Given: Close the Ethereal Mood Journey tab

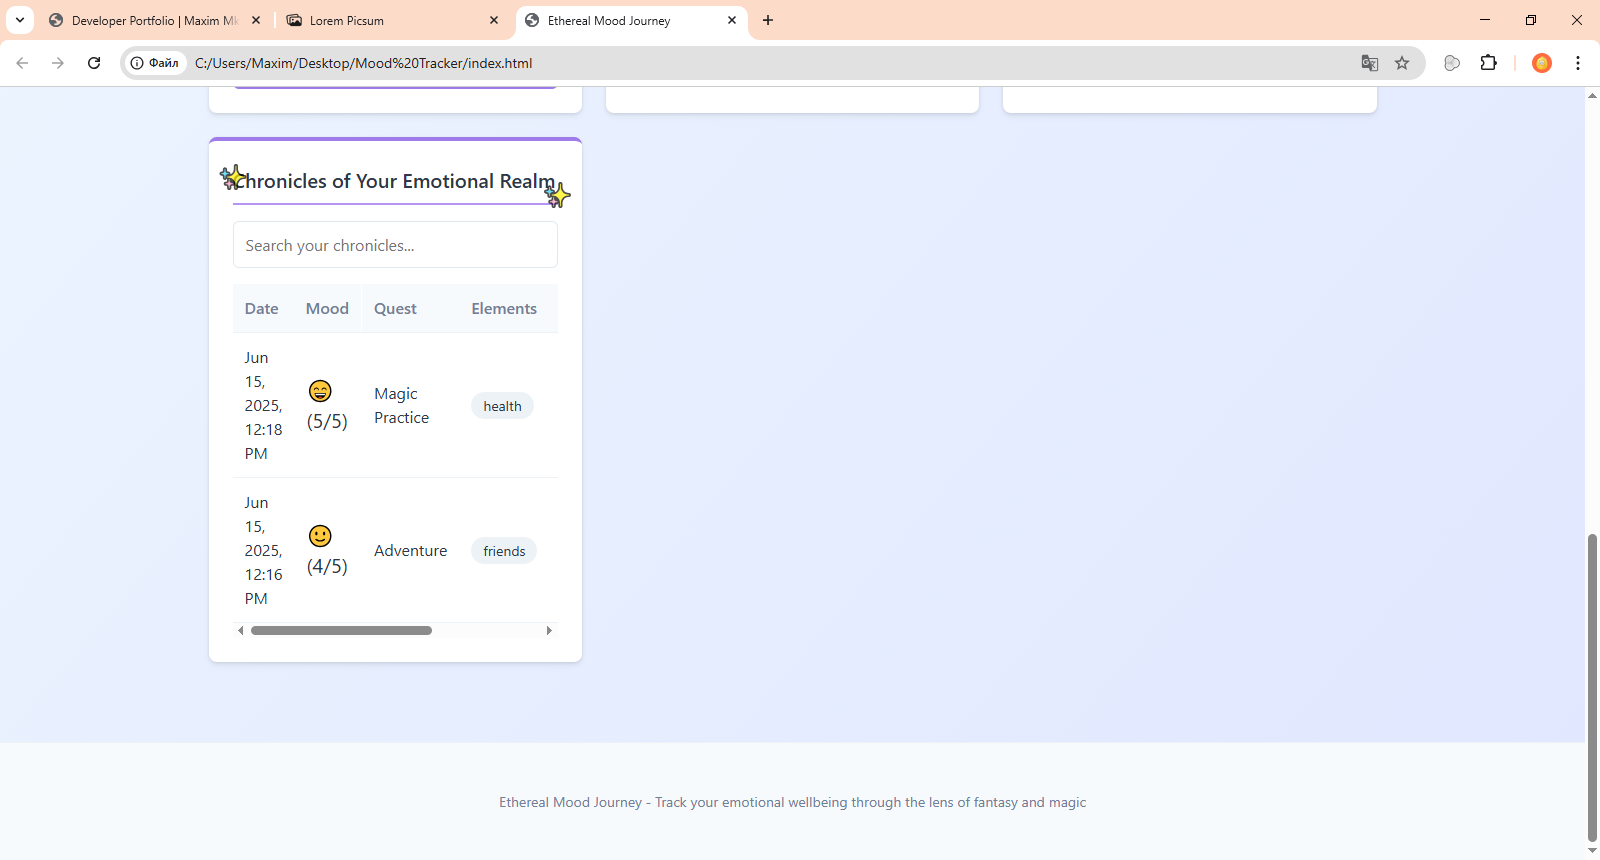Looking at the screenshot, I should tap(732, 20).
